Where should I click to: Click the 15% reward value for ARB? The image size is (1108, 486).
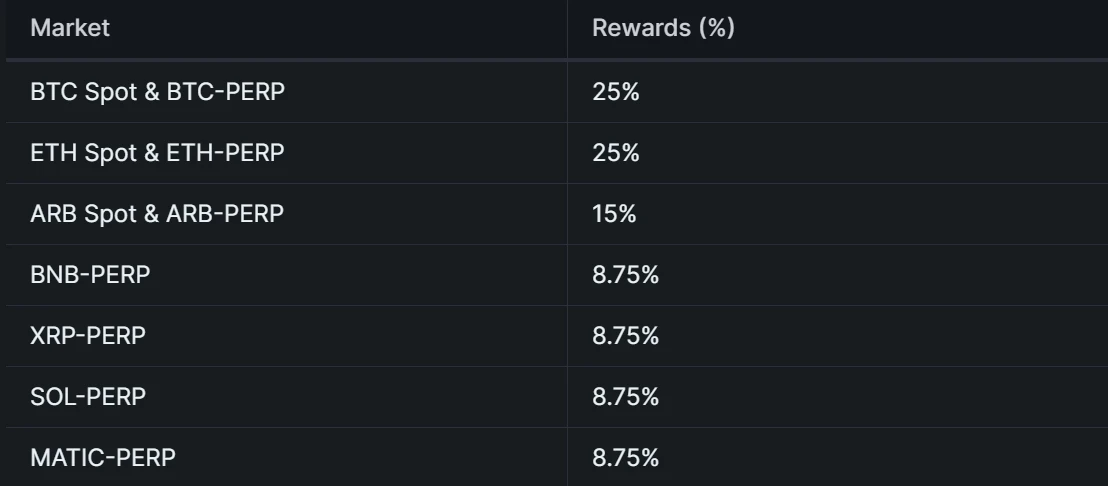[614, 214]
